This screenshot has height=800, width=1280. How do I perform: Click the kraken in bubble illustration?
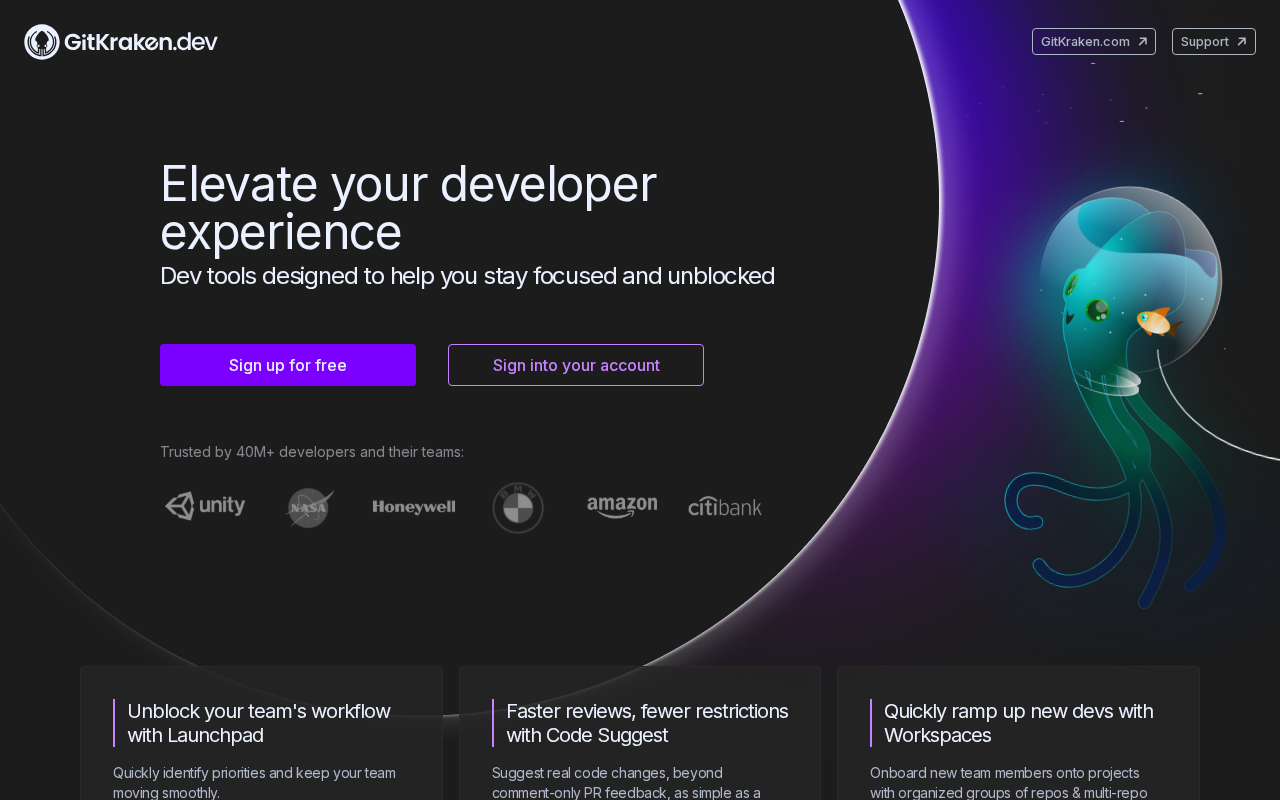(x=1115, y=395)
